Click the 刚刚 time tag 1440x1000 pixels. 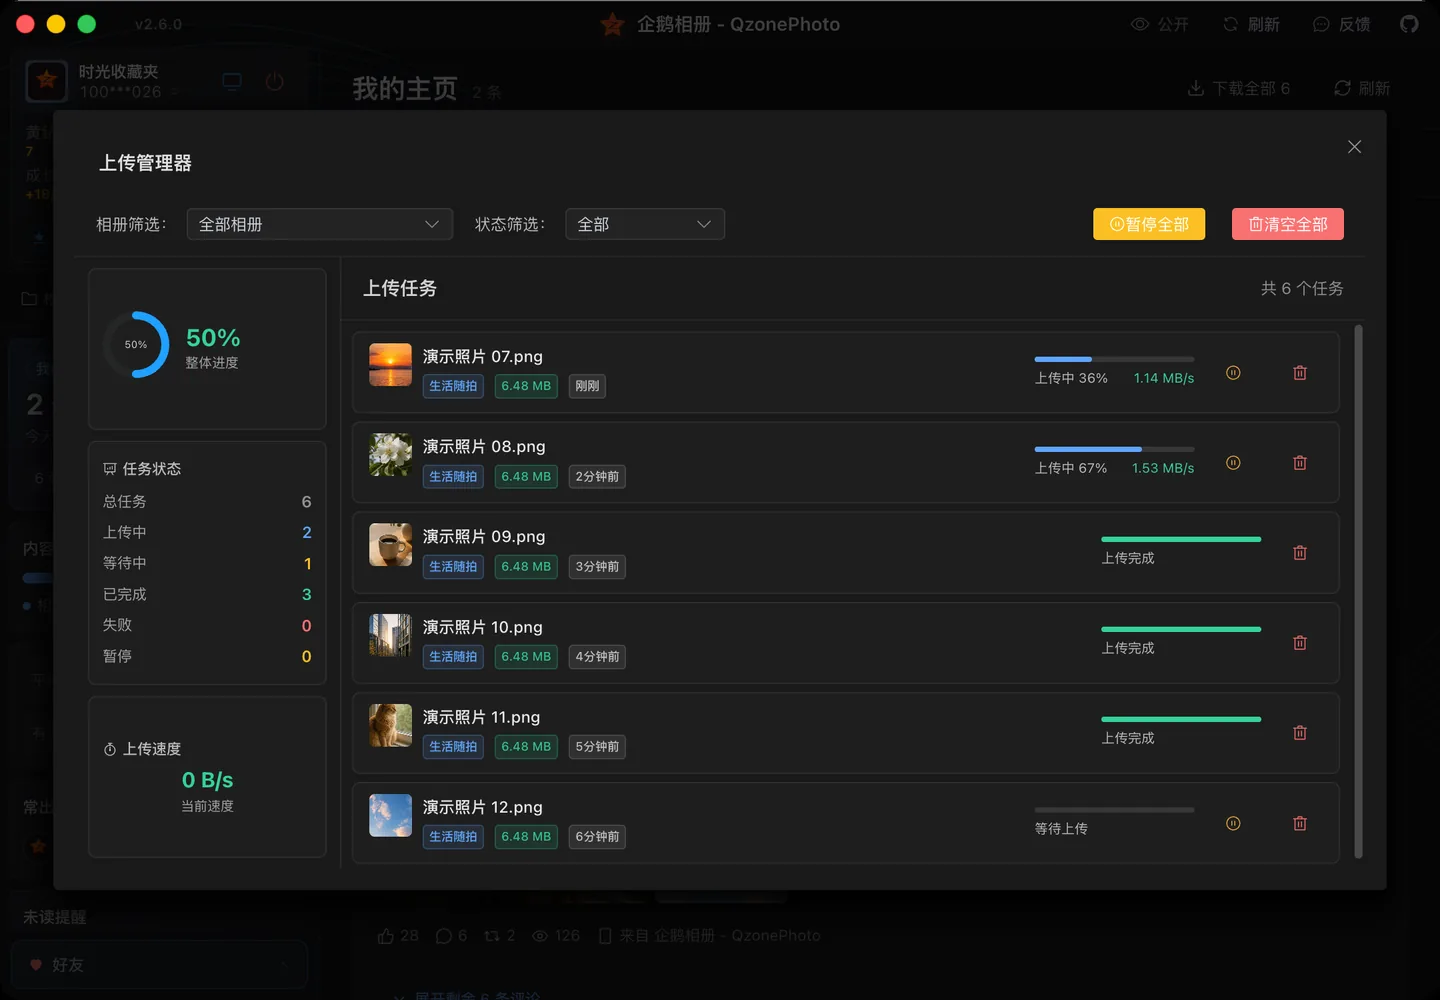point(587,386)
